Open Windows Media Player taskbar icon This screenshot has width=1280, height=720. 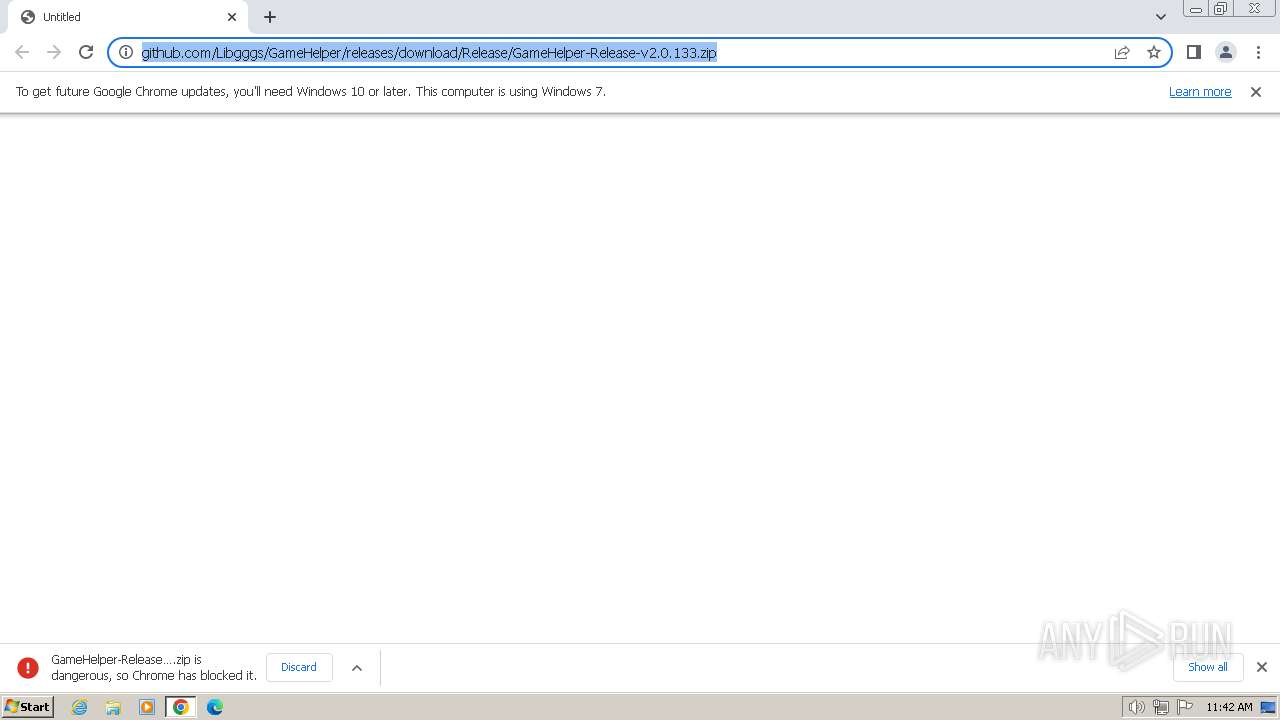coord(147,707)
